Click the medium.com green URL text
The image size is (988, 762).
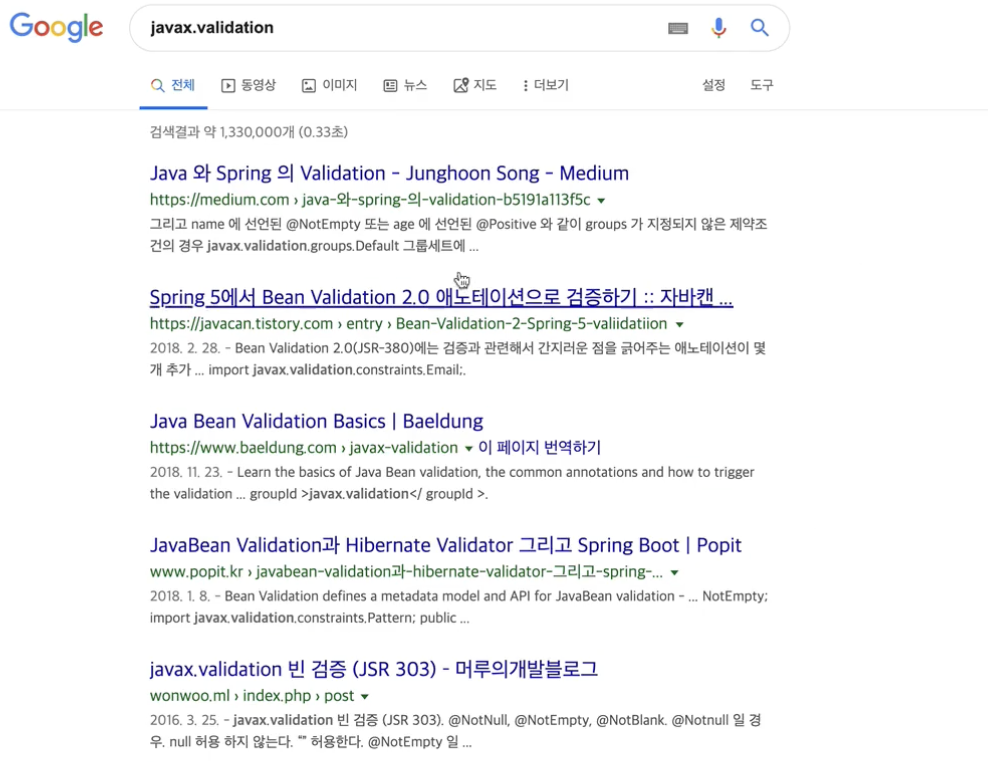coord(370,200)
